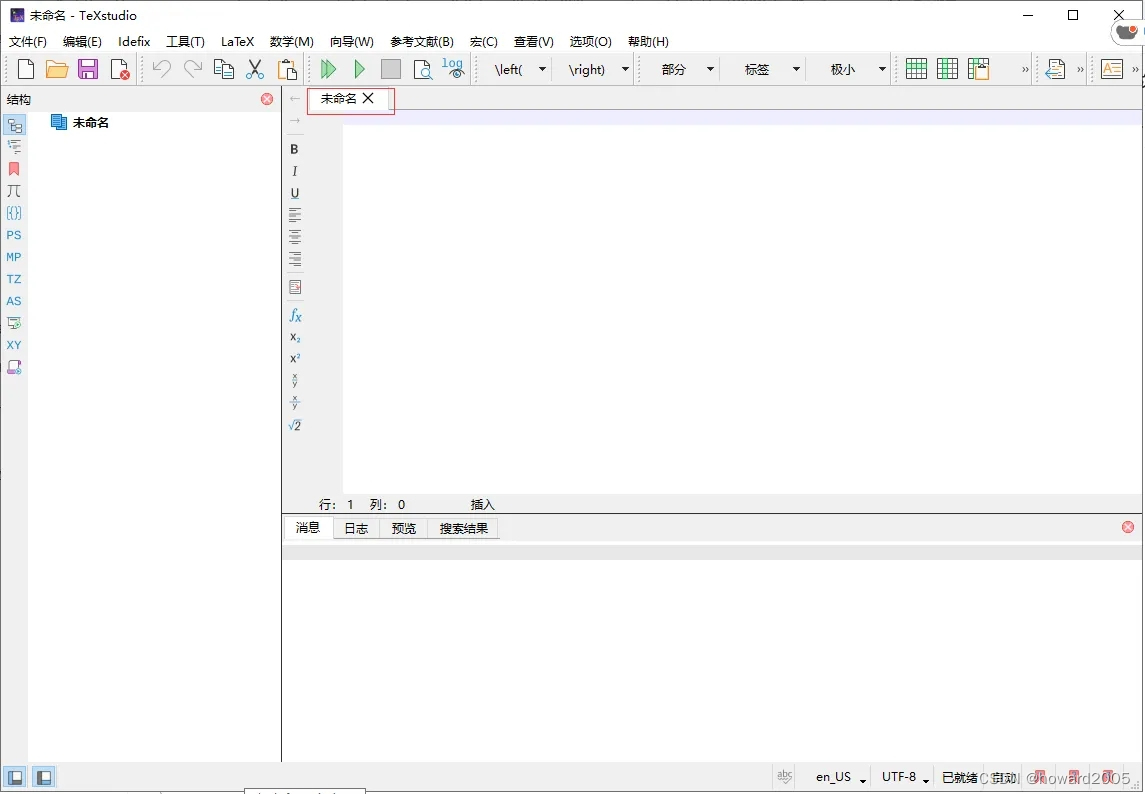Open the 编辑(E) menu
Image resolution: width=1145 pixels, height=794 pixels.
(82, 42)
